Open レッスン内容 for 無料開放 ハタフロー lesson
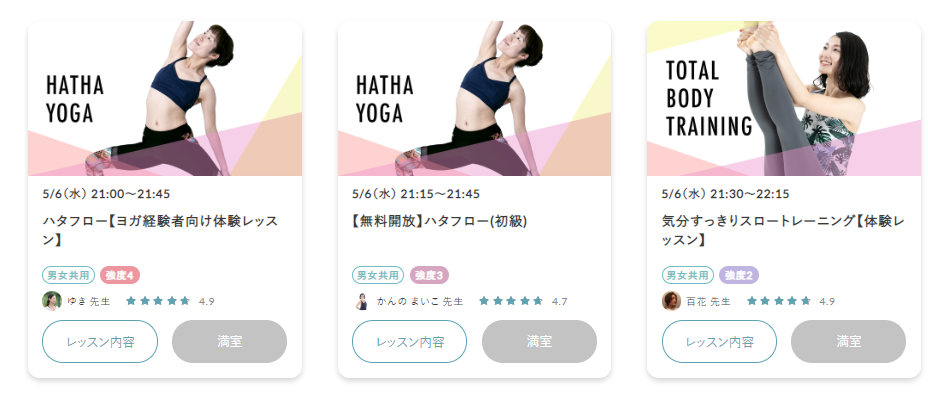This screenshot has height=393, width=928. [x=410, y=342]
